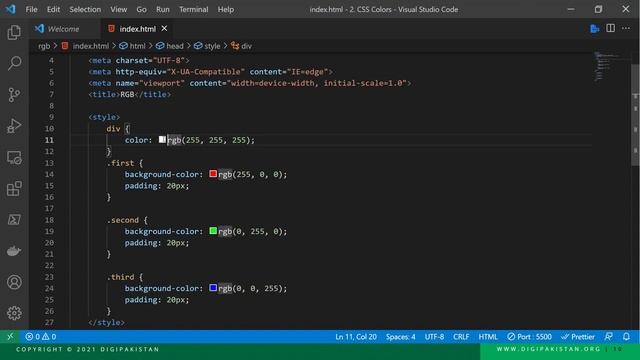Open the Terminal menu
Viewport: 640px width, 360px height.
[193, 9]
